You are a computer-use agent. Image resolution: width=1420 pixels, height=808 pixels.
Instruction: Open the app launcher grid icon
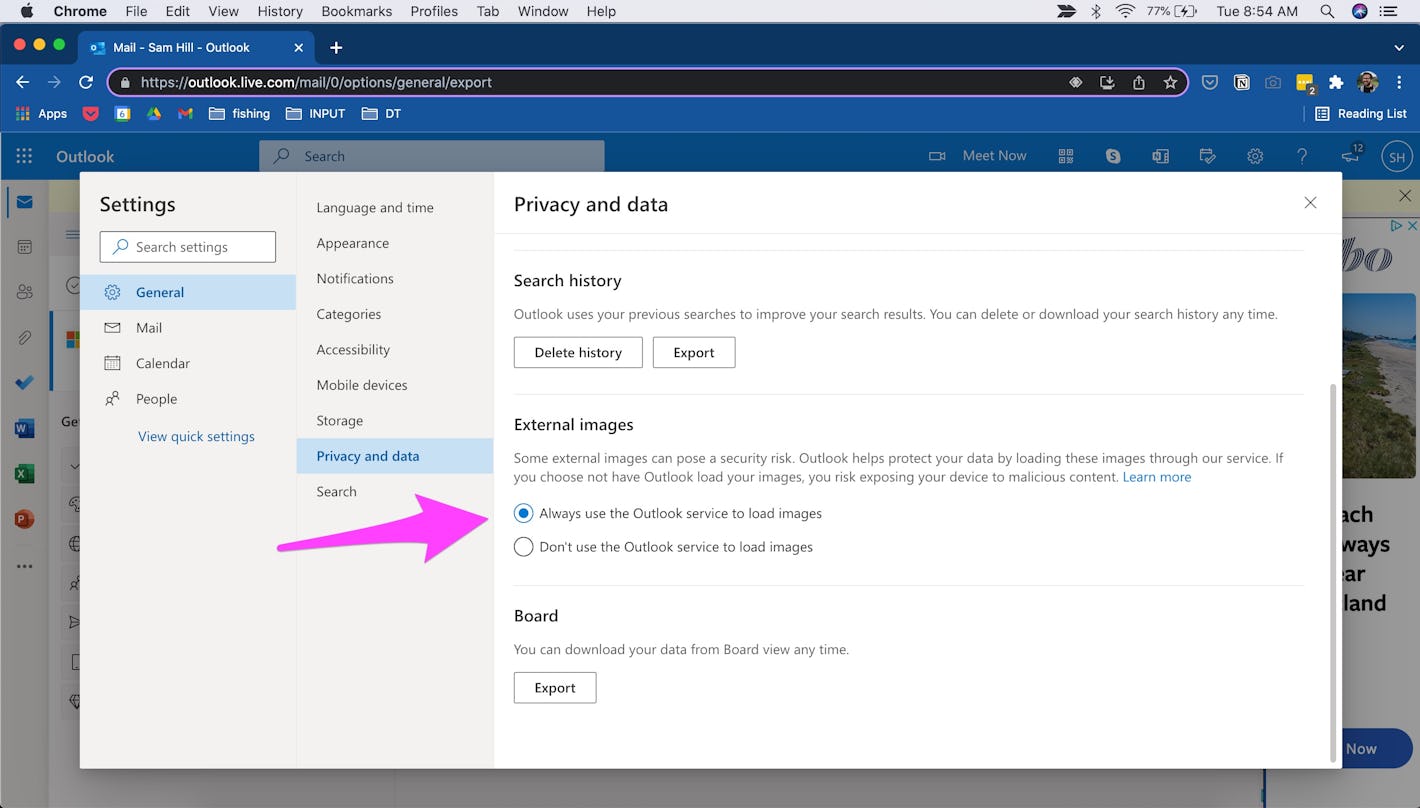click(x=23, y=156)
